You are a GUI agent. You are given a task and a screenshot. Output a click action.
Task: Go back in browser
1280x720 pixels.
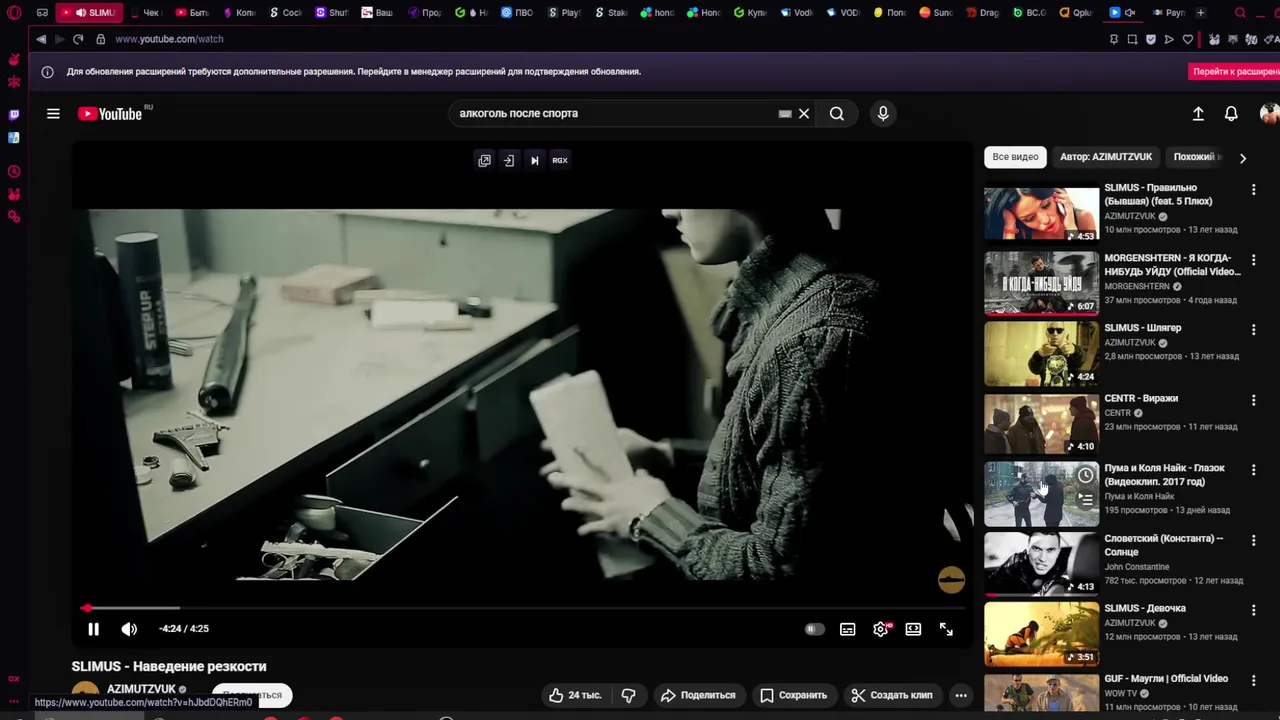pyautogui.click(x=41, y=39)
